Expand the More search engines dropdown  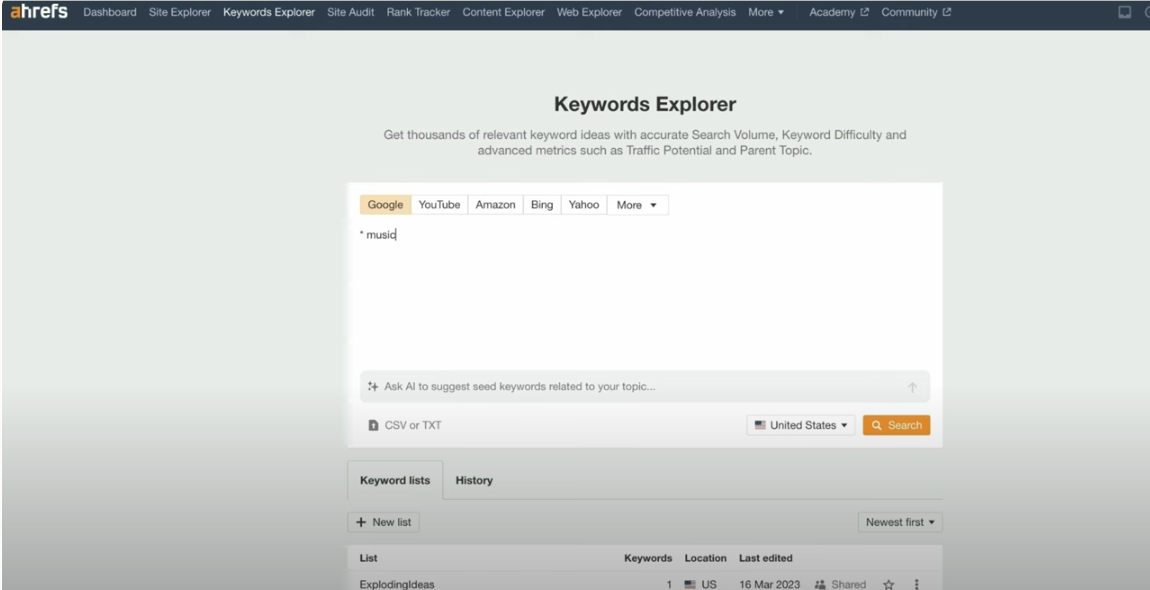coord(636,204)
